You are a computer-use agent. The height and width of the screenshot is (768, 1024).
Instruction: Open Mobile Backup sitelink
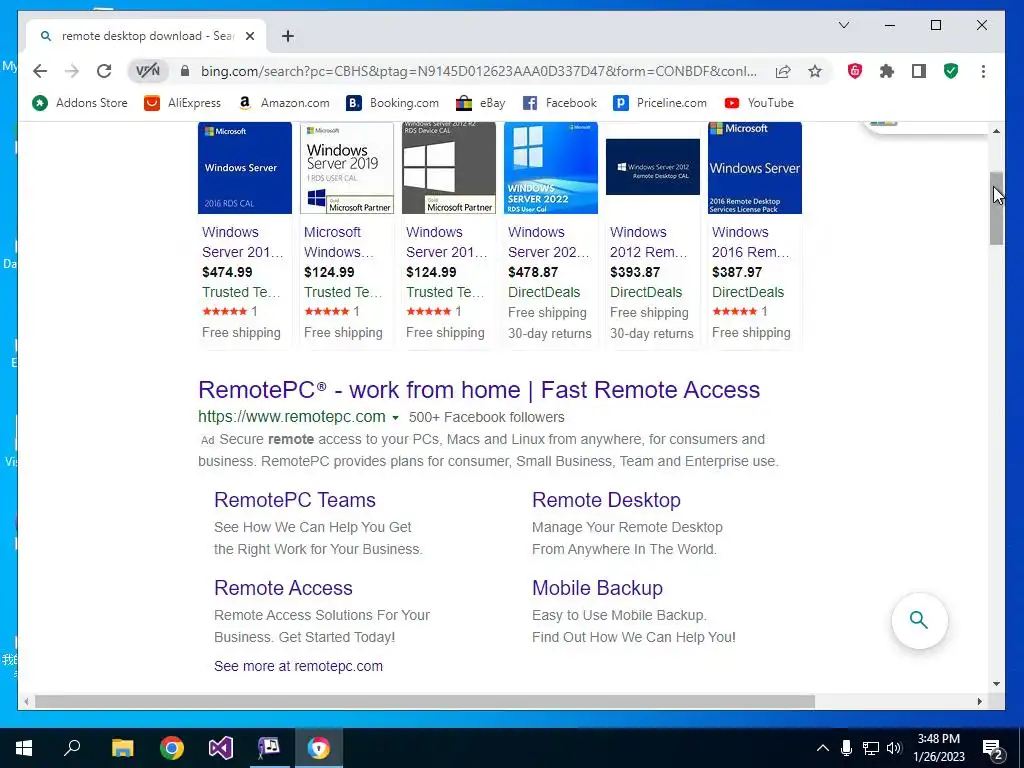click(597, 588)
